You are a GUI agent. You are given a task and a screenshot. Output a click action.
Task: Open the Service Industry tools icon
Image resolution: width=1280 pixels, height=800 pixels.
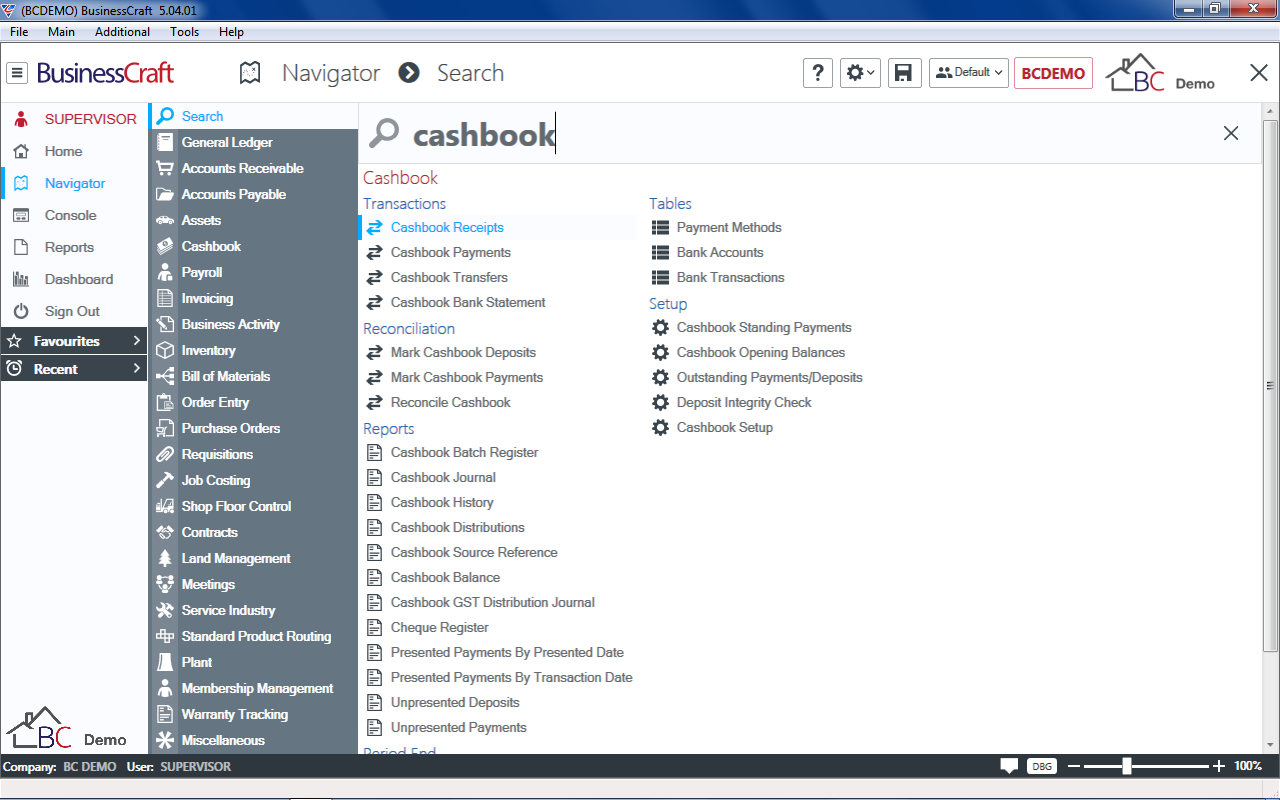coord(165,610)
